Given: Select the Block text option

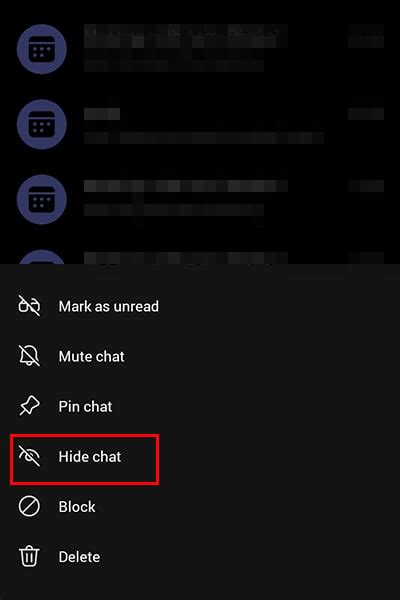Looking at the screenshot, I should point(77,507).
